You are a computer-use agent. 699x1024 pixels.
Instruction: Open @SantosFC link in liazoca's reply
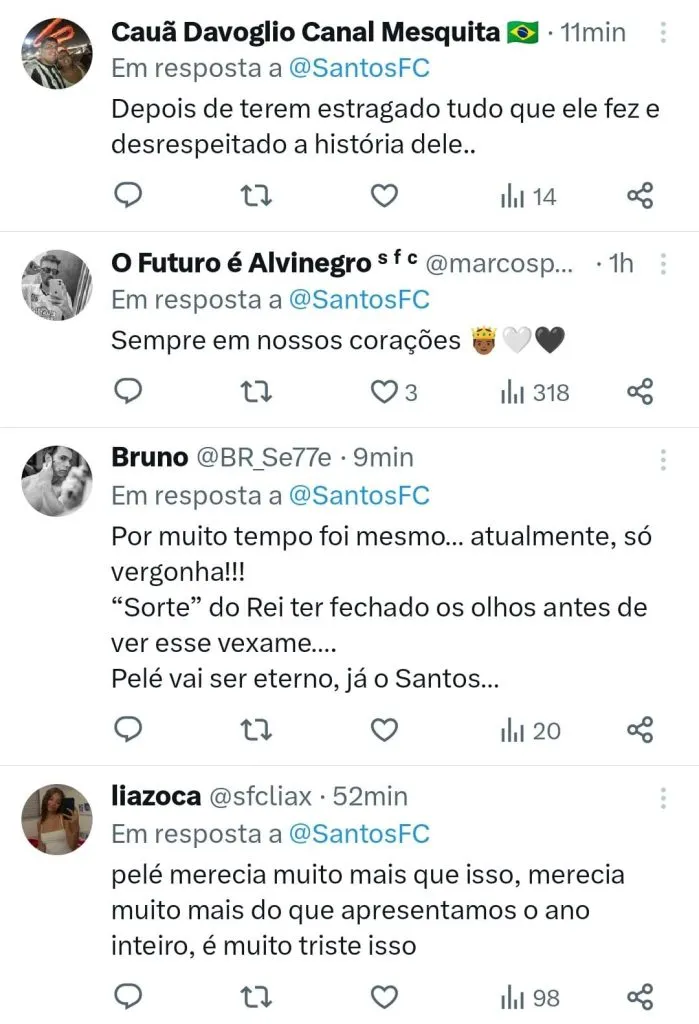(359, 834)
